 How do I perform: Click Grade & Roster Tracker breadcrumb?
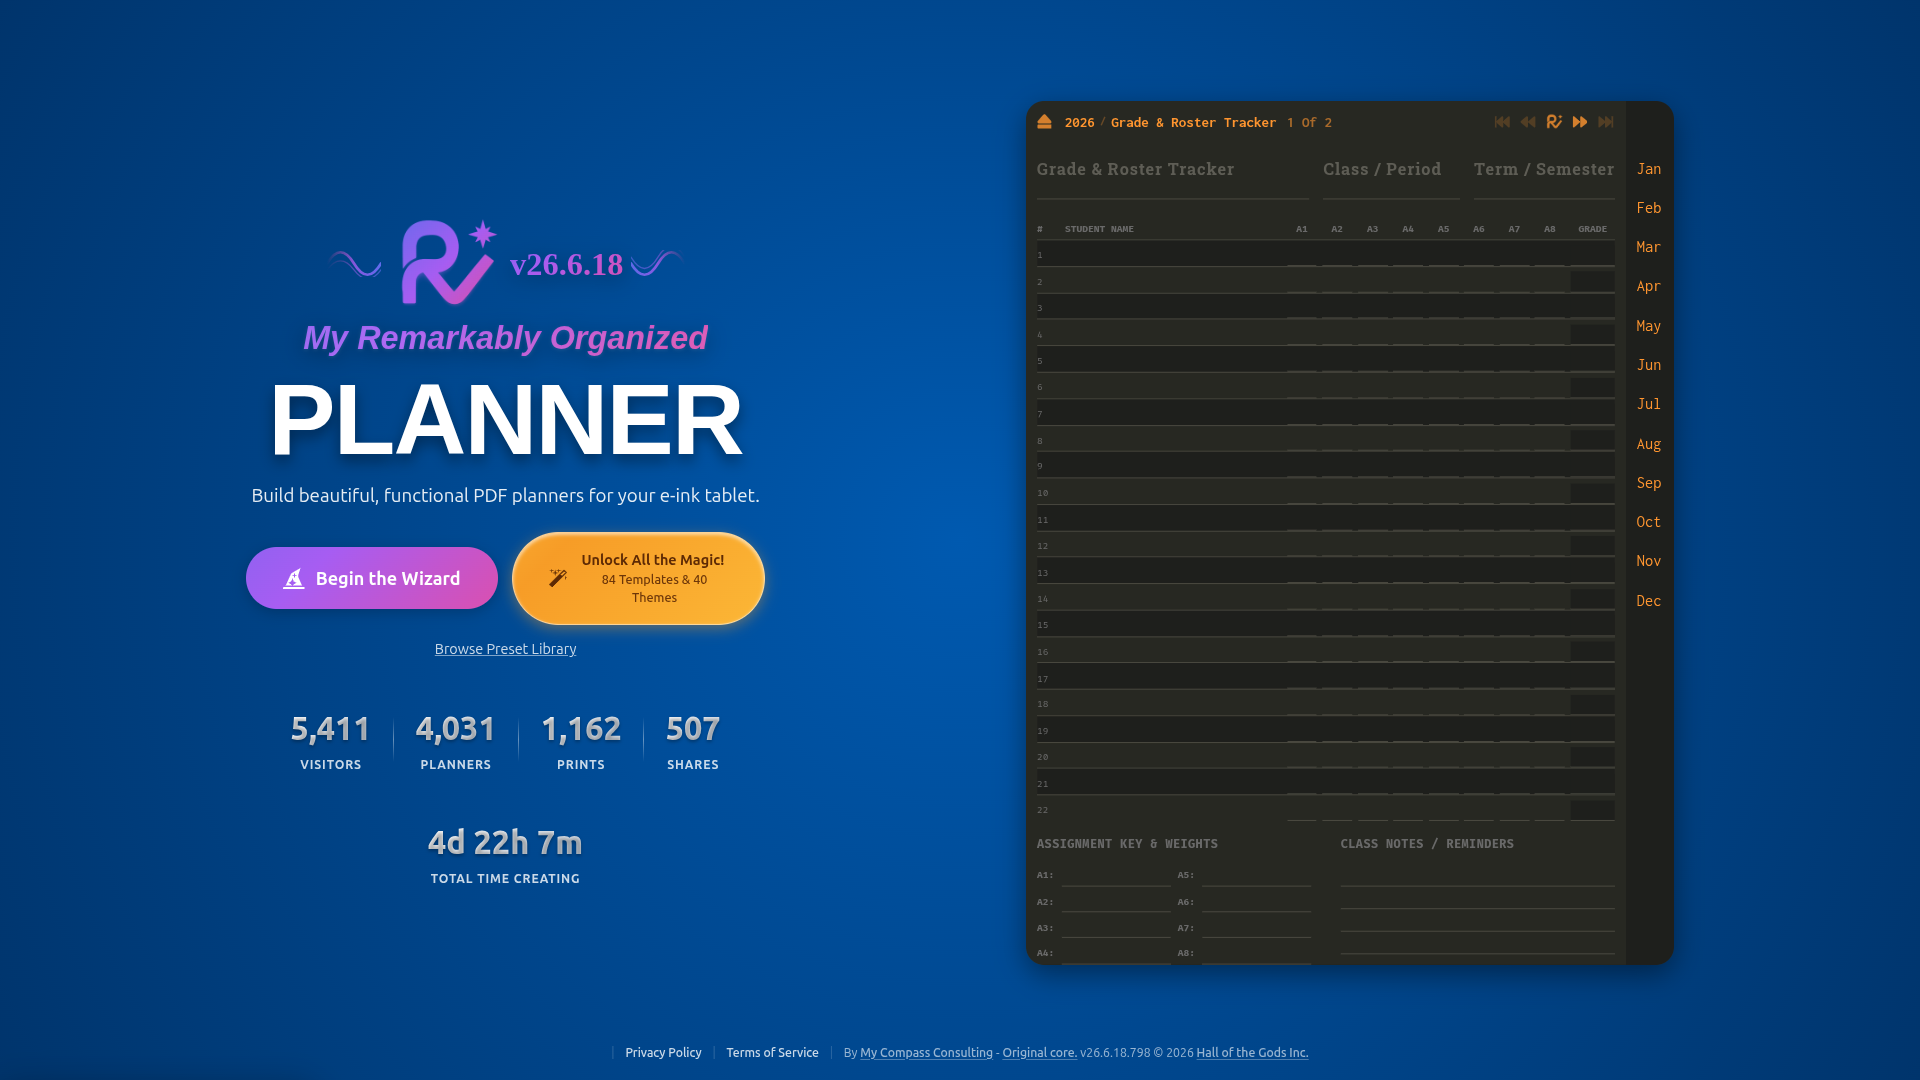(1193, 122)
